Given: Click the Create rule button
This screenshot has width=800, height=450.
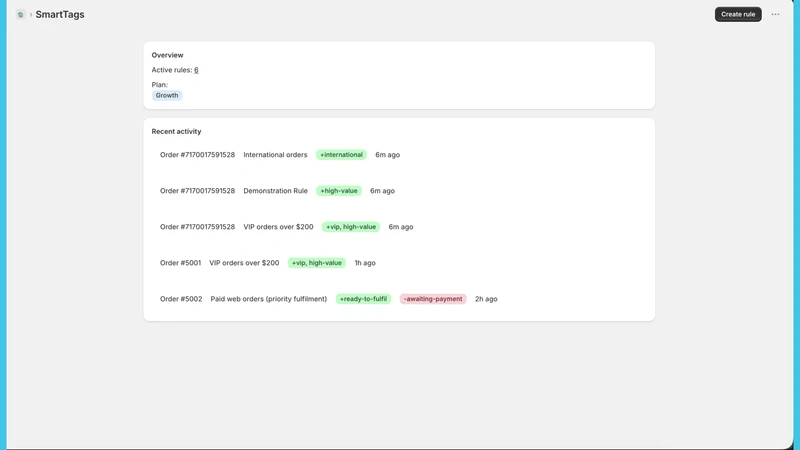Looking at the screenshot, I should [x=738, y=14].
